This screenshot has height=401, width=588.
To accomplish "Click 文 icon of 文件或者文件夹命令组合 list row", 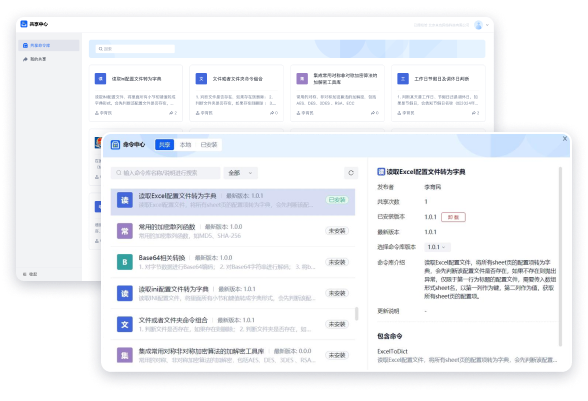I will (124, 325).
